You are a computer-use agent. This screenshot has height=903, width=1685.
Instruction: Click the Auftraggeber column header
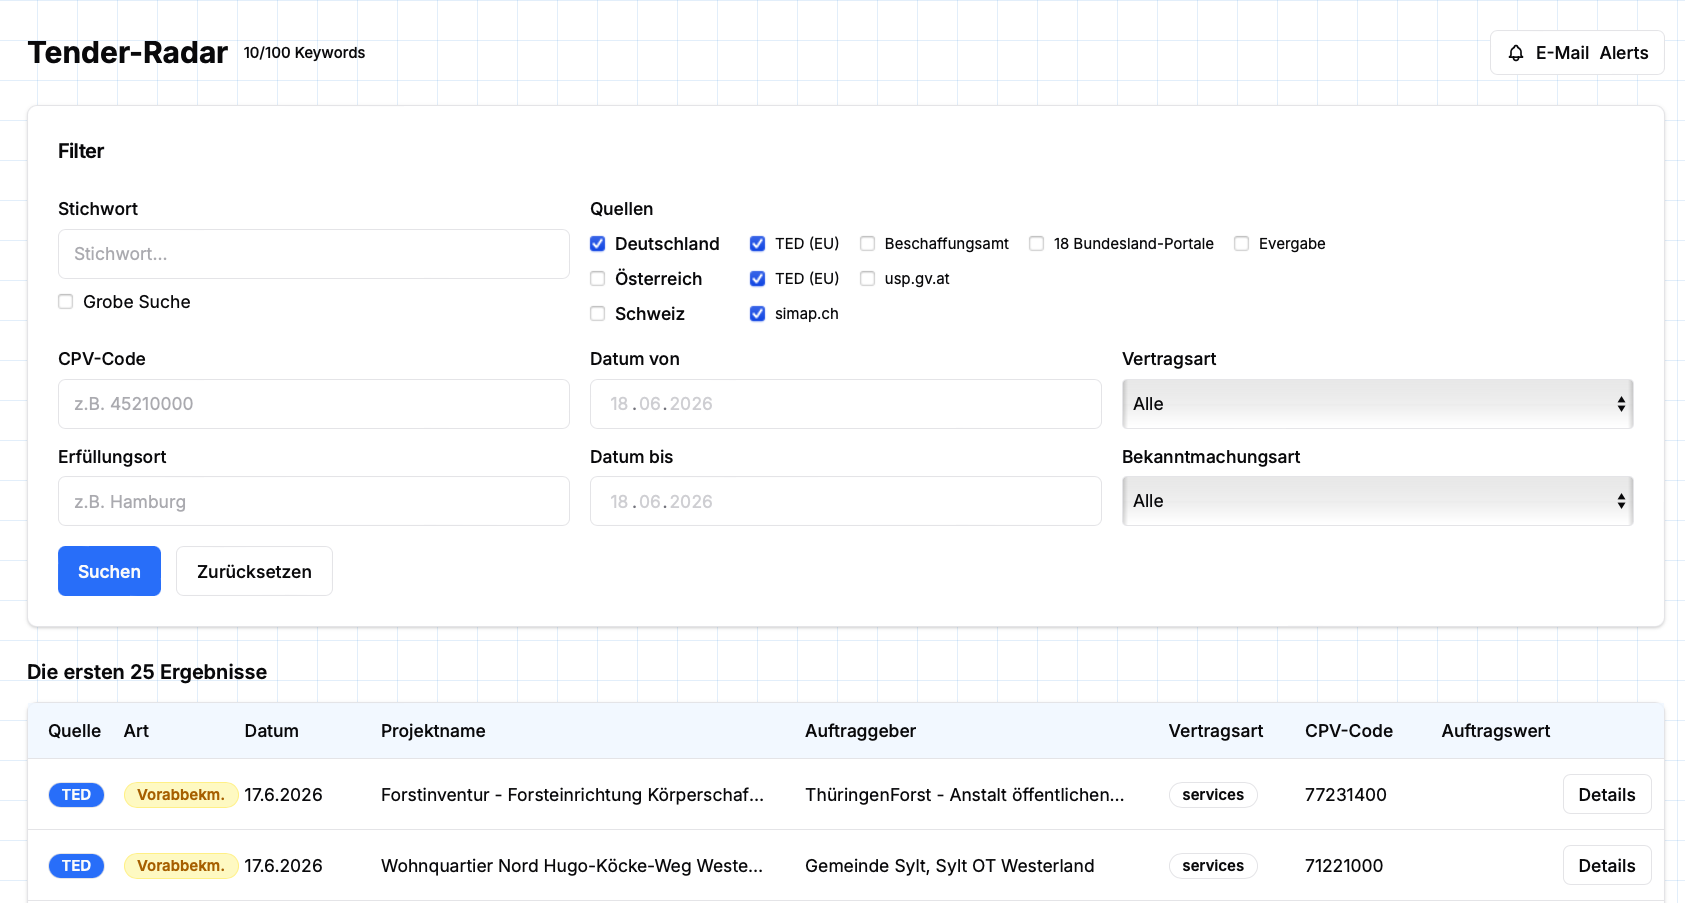[x=860, y=731]
